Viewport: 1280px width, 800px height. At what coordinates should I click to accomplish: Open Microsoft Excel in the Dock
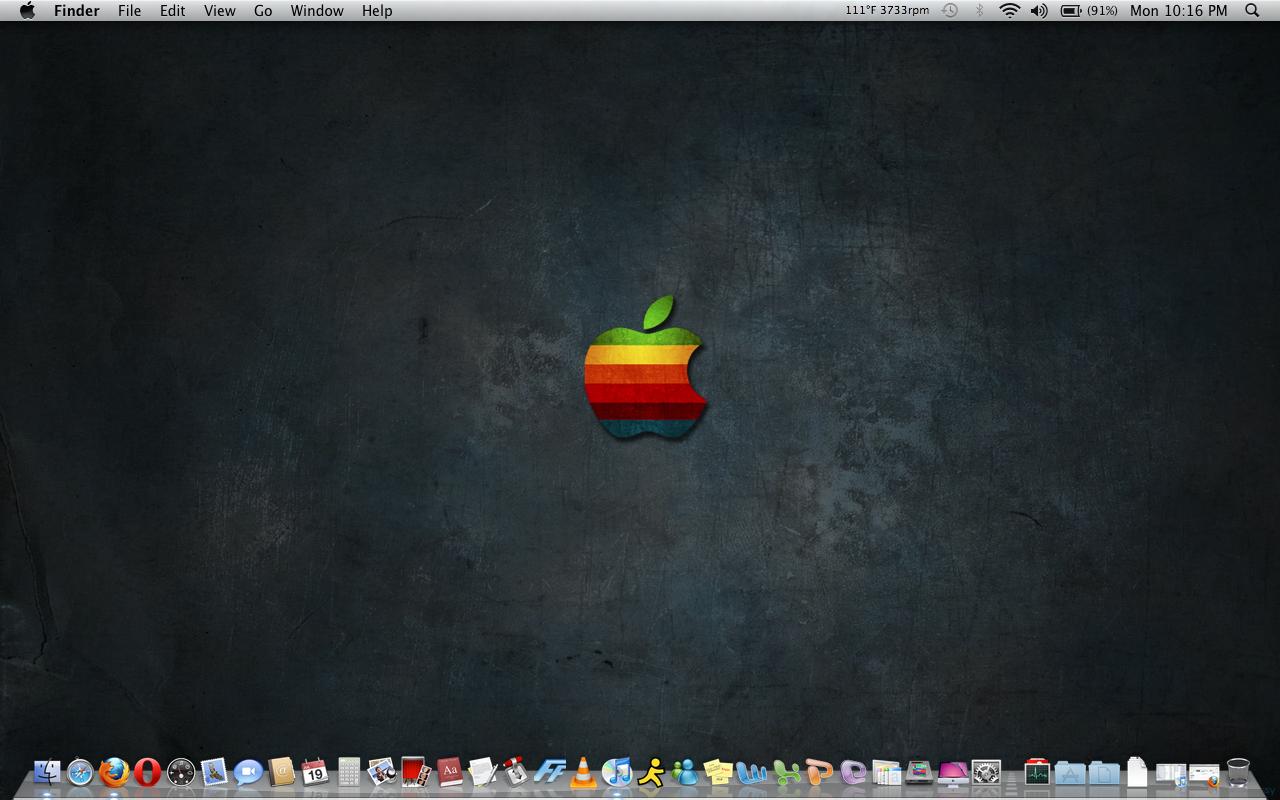tap(786, 772)
